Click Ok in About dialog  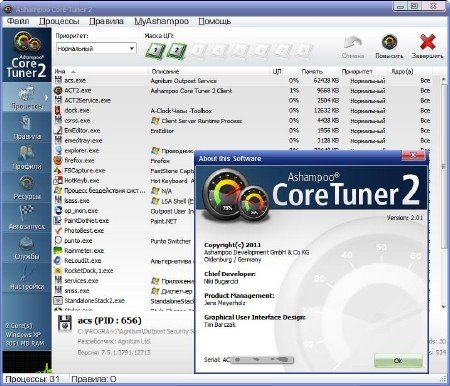(x=398, y=361)
